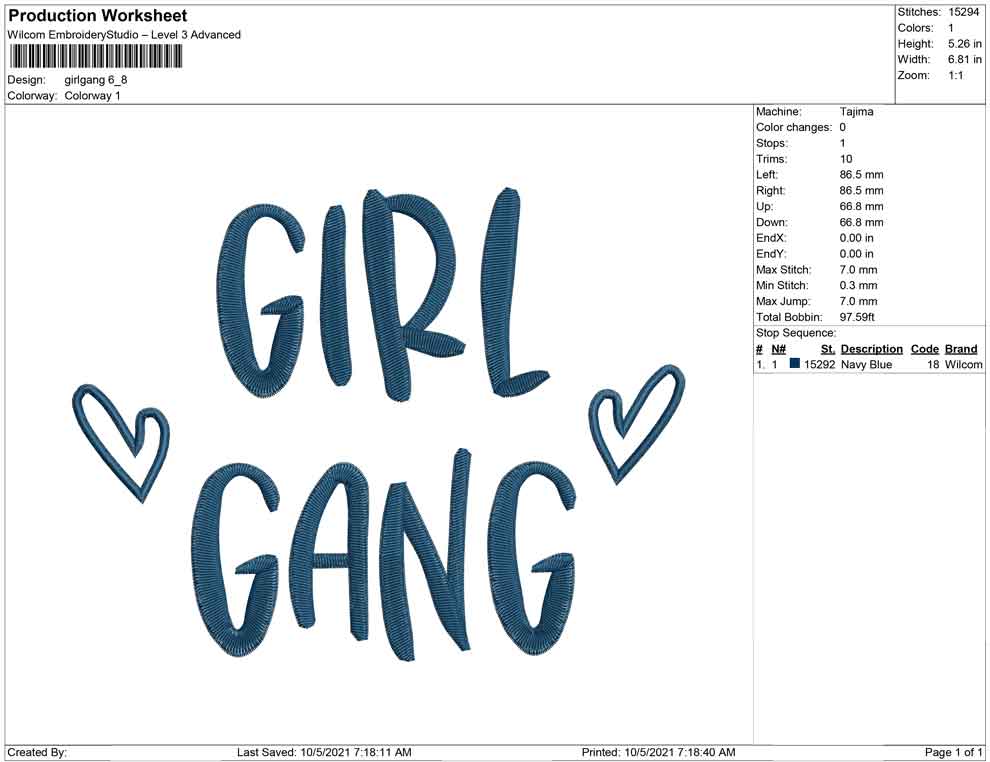Click the Description column header
Screen dimensions: 990x762
[x=871, y=349]
